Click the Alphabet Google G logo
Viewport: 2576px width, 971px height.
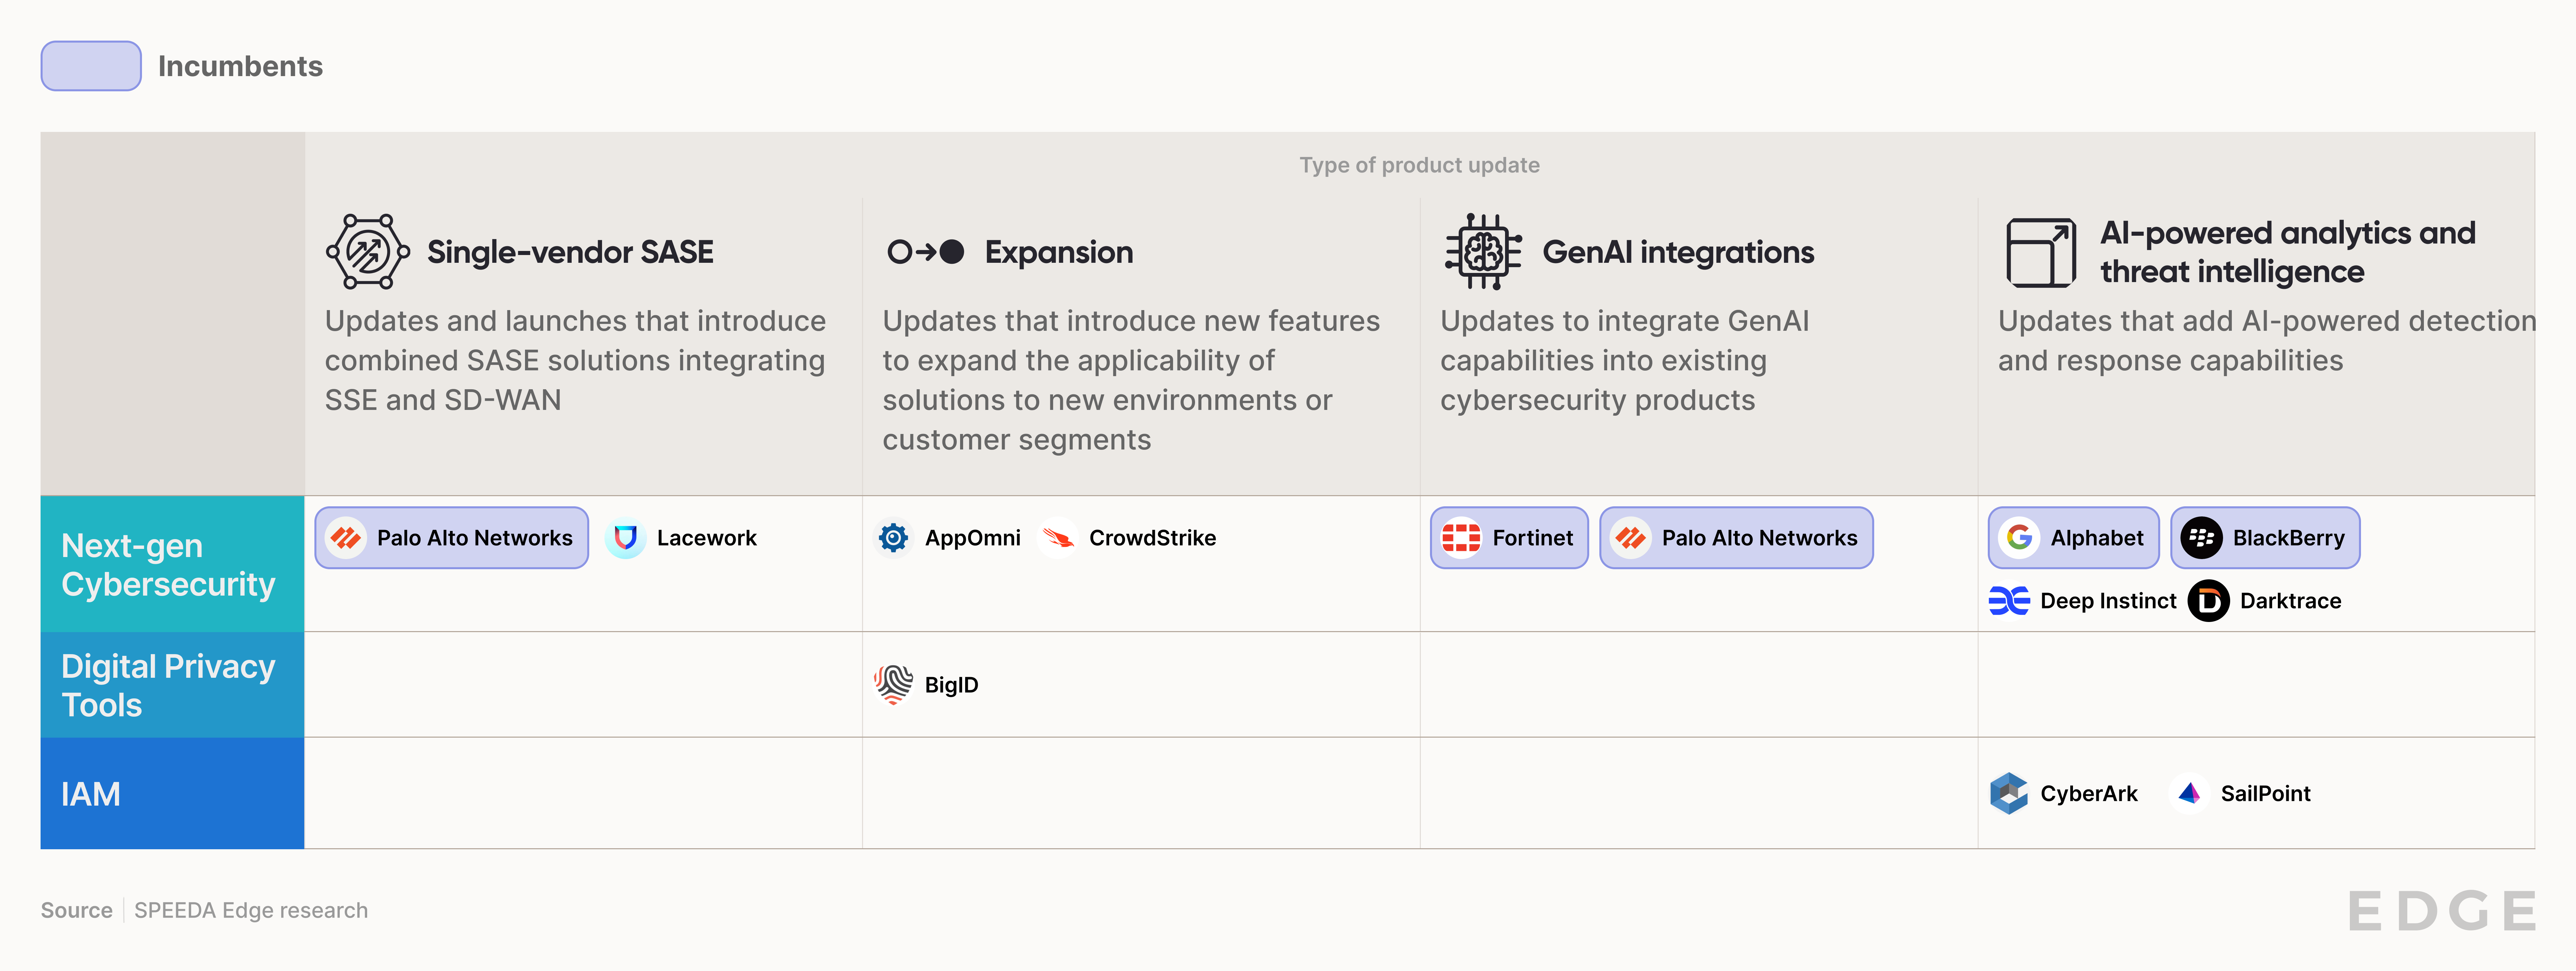tap(2019, 538)
